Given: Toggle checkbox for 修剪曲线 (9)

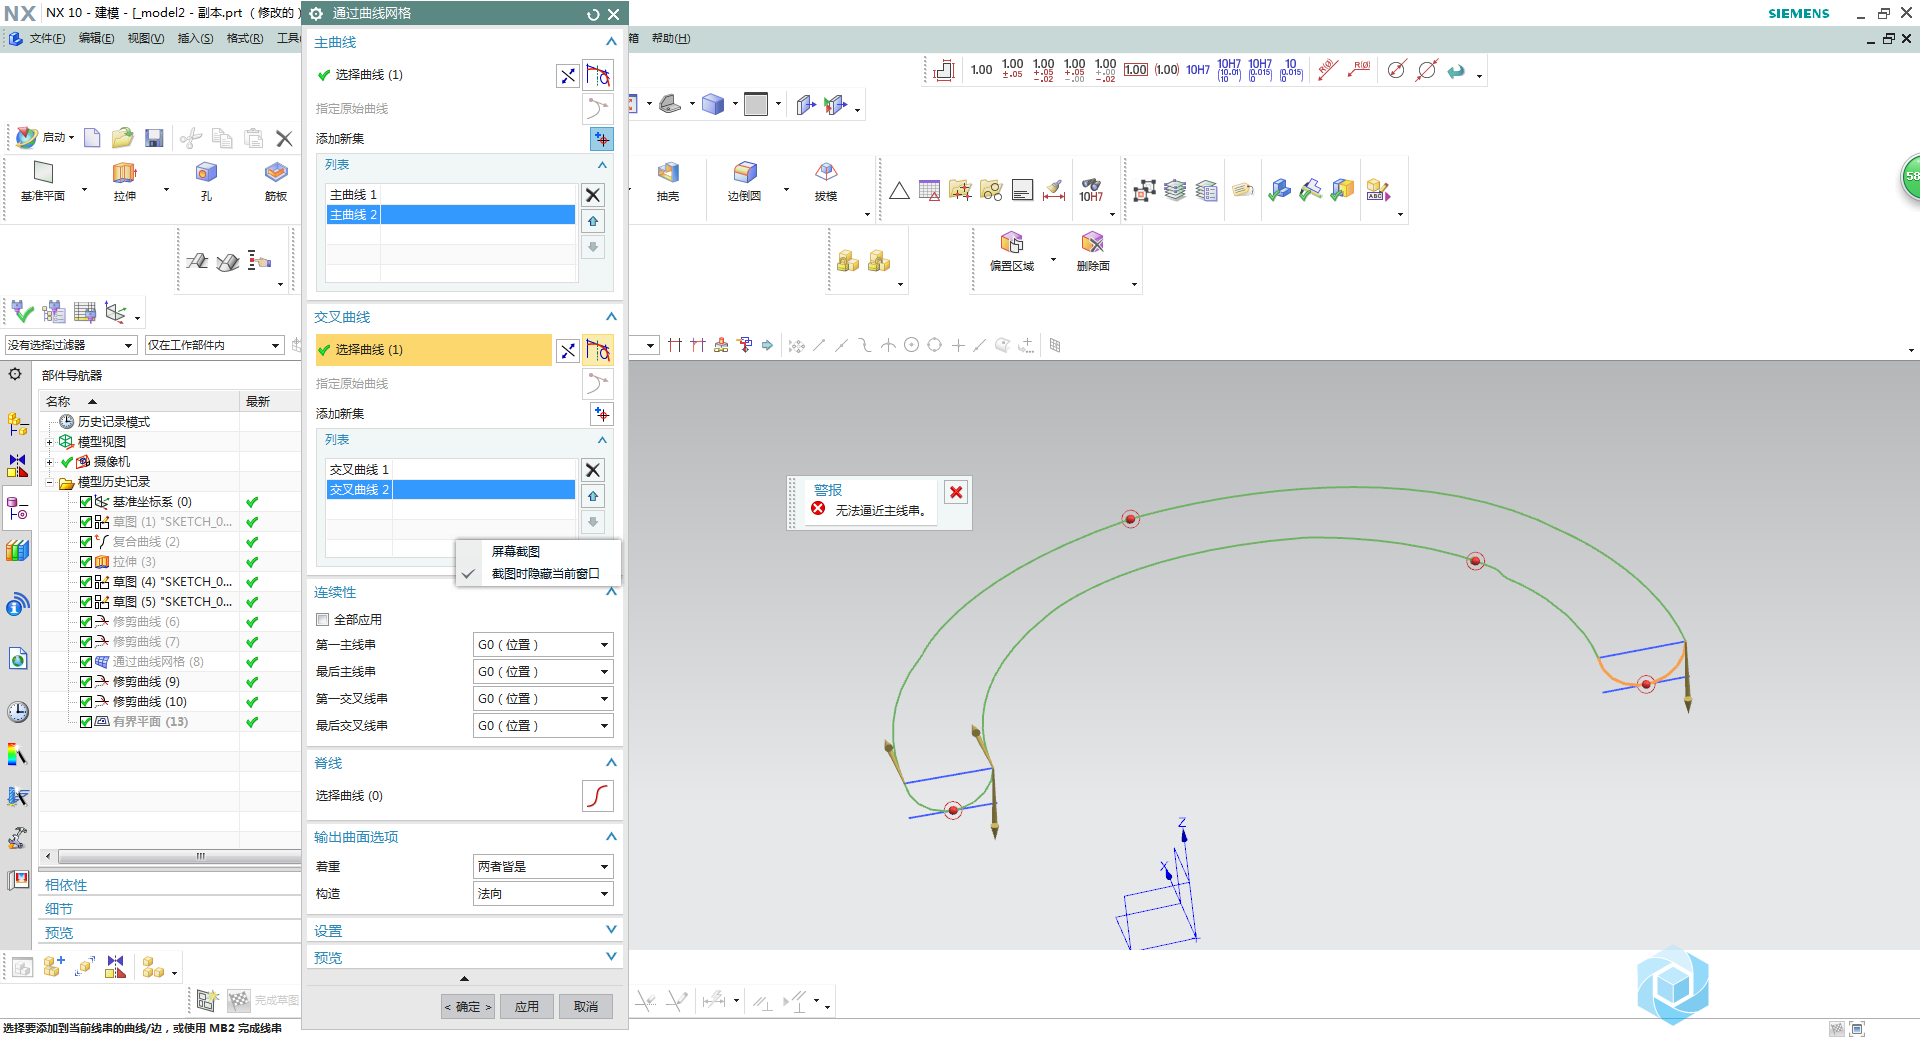Looking at the screenshot, I should 86,682.
